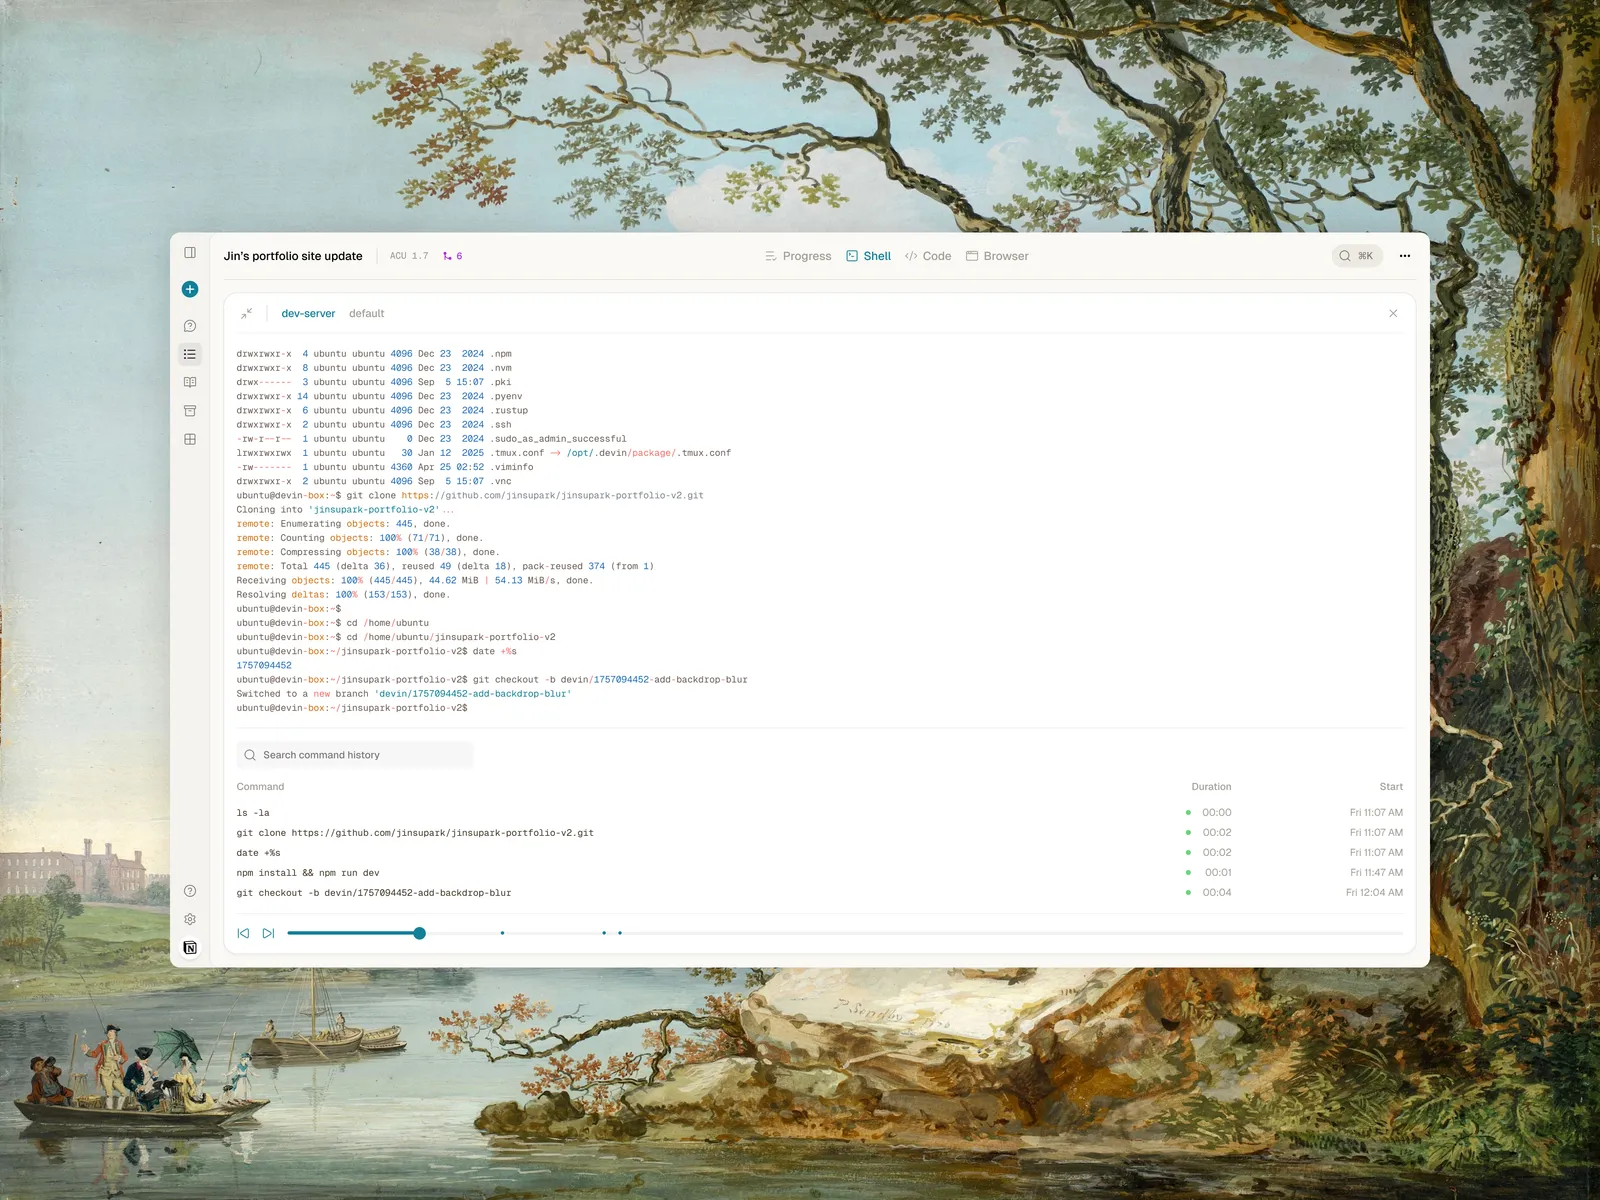Open the Code tab
The height and width of the screenshot is (1200, 1600).
tap(928, 256)
